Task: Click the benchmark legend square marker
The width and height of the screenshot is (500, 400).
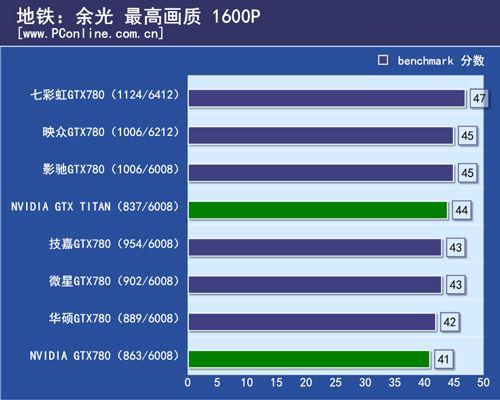Action: pos(383,60)
